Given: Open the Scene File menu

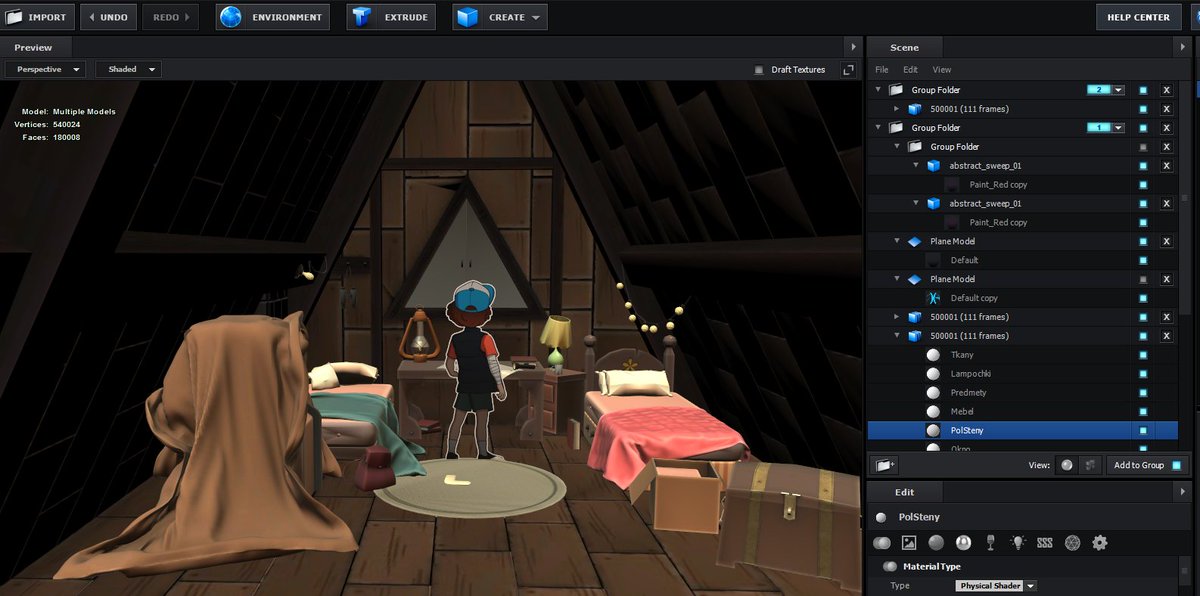Looking at the screenshot, I should [x=881, y=70].
